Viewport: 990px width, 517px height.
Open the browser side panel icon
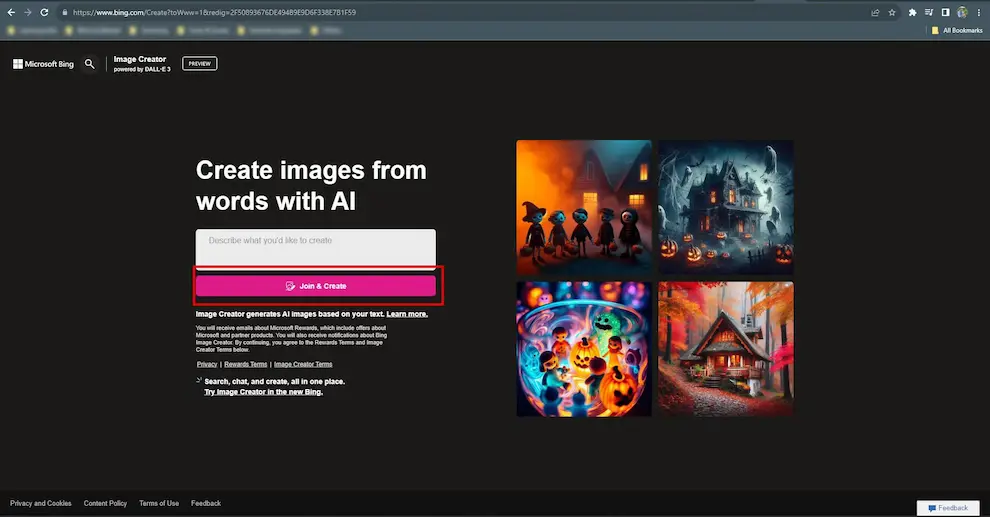(x=946, y=12)
